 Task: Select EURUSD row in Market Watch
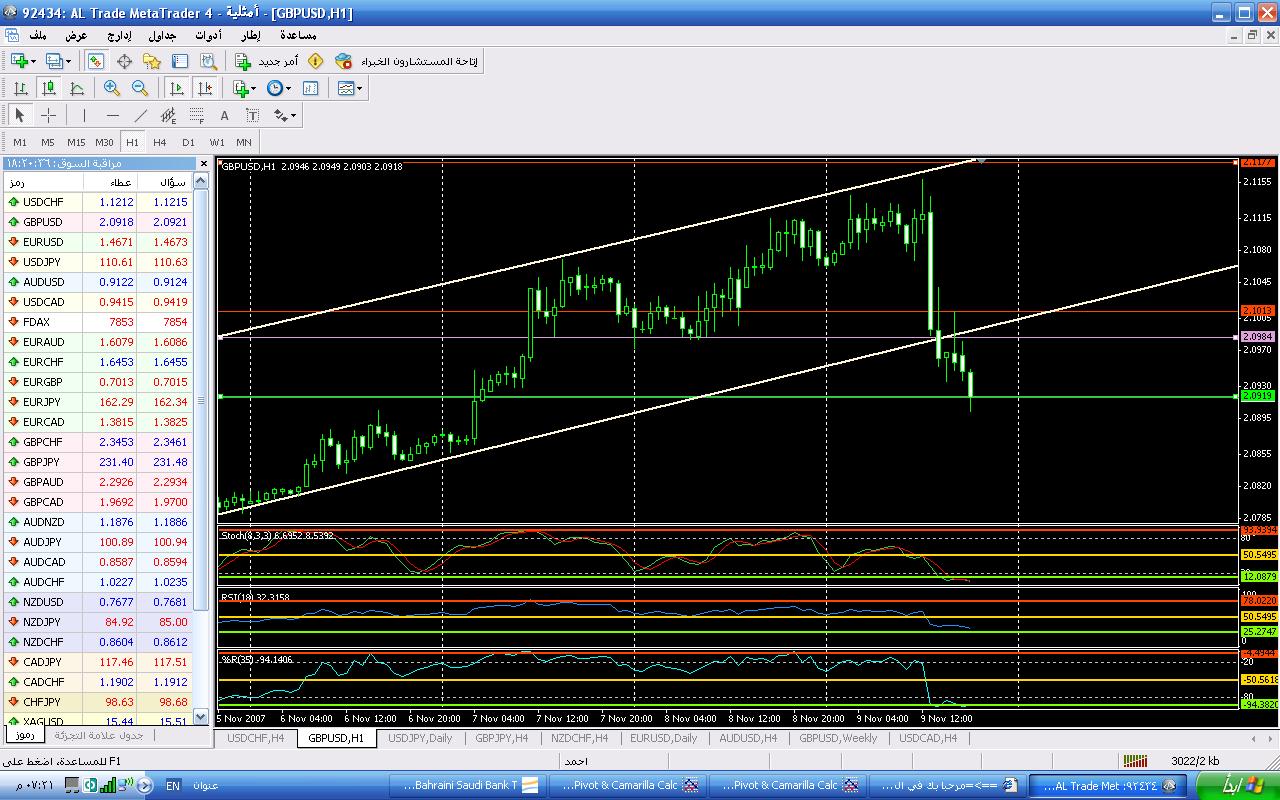tap(43, 242)
